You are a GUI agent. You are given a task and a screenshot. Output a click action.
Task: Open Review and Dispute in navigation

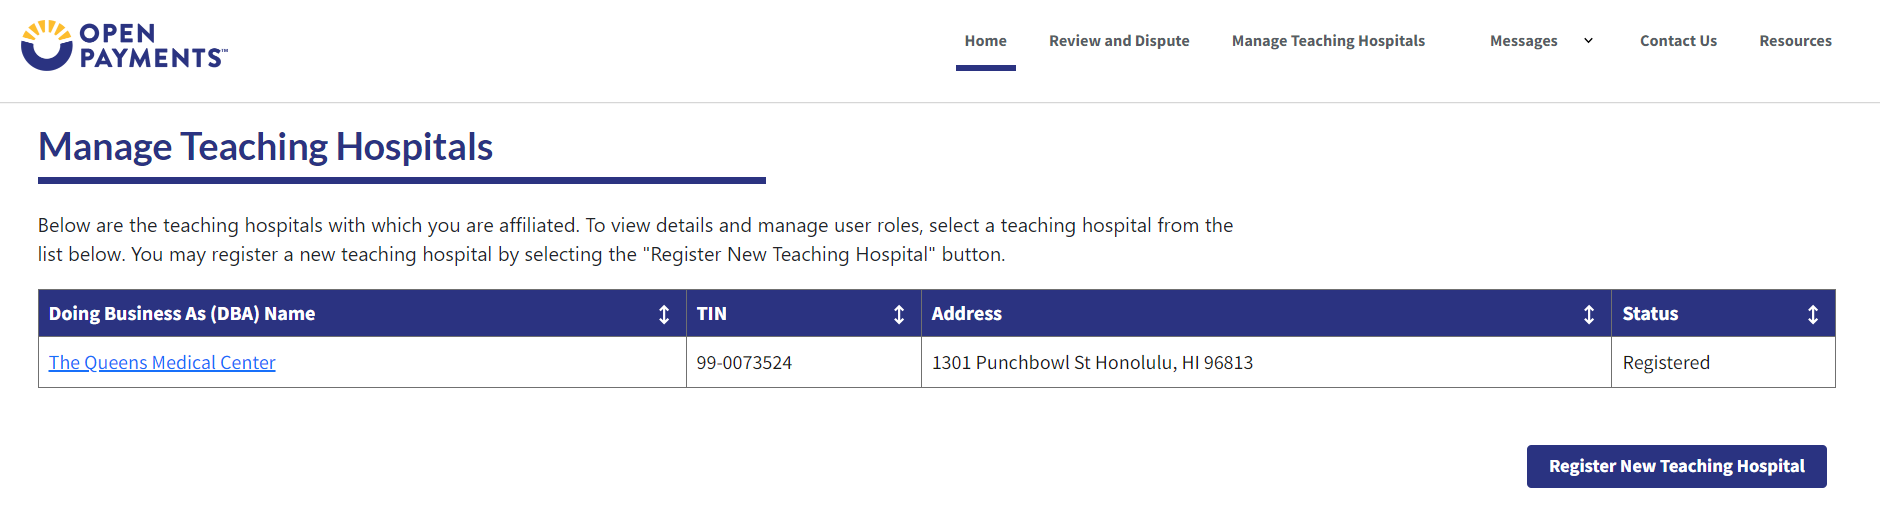1119,41
